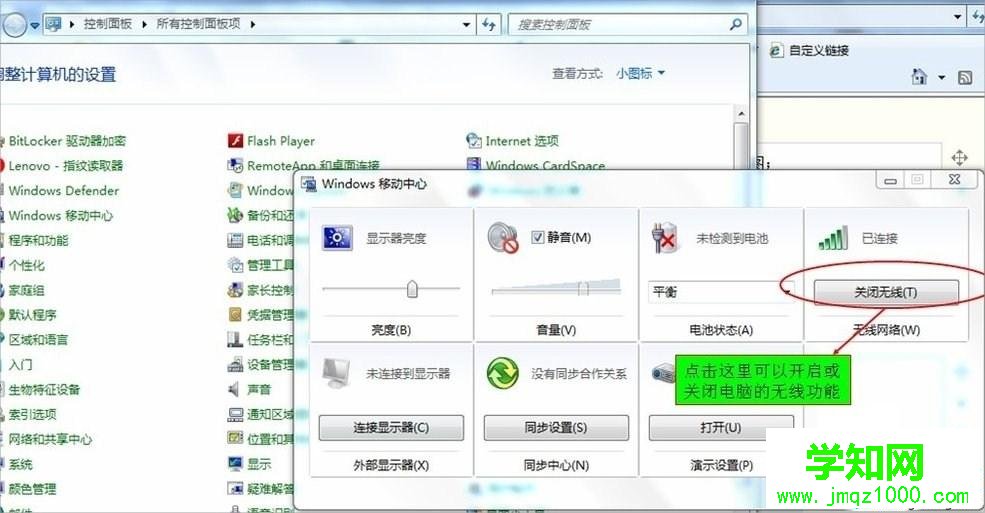Click the home icon in the browser window
The height and width of the screenshot is (513, 985).
[919, 77]
